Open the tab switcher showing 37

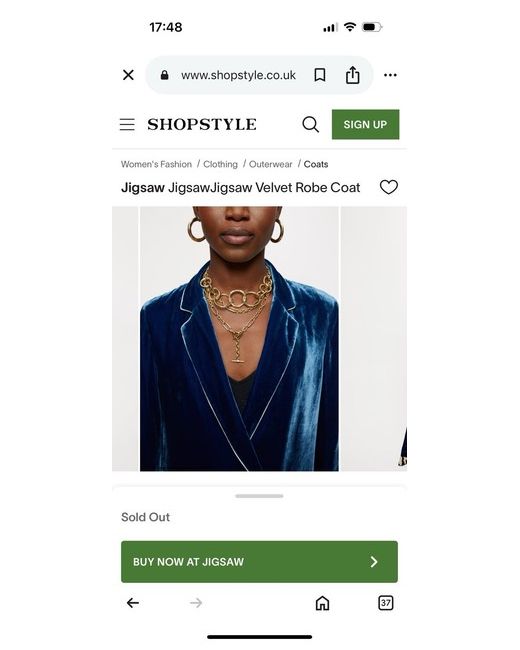click(386, 603)
